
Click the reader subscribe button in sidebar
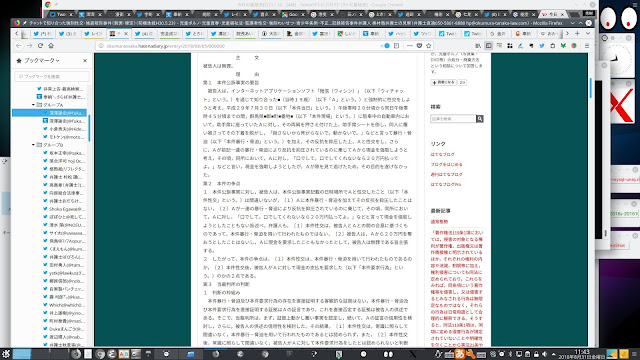click(444, 82)
